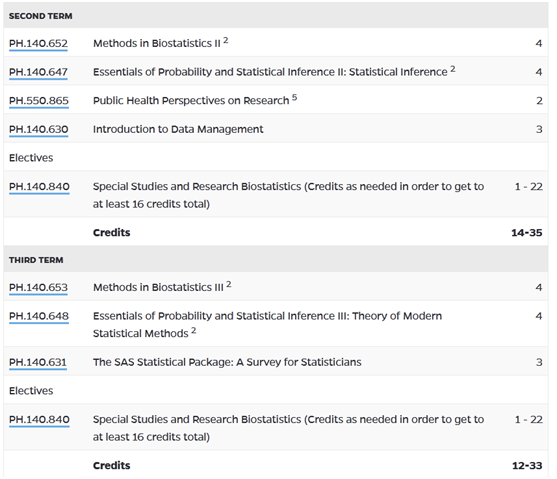This screenshot has height=479, width=557.
Task: Click the SECOND TERM header row
Action: coord(276,16)
